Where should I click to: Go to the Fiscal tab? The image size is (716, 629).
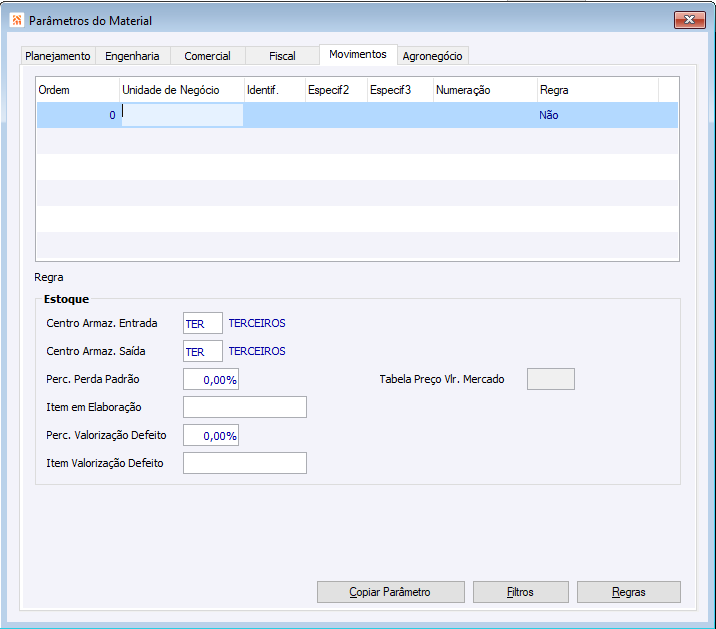282,56
